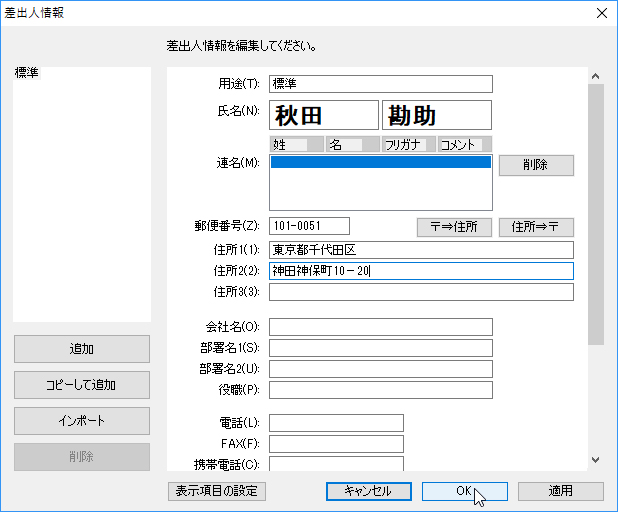
Task: Click the scrollbar down arrow
Action: click(x=596, y=460)
